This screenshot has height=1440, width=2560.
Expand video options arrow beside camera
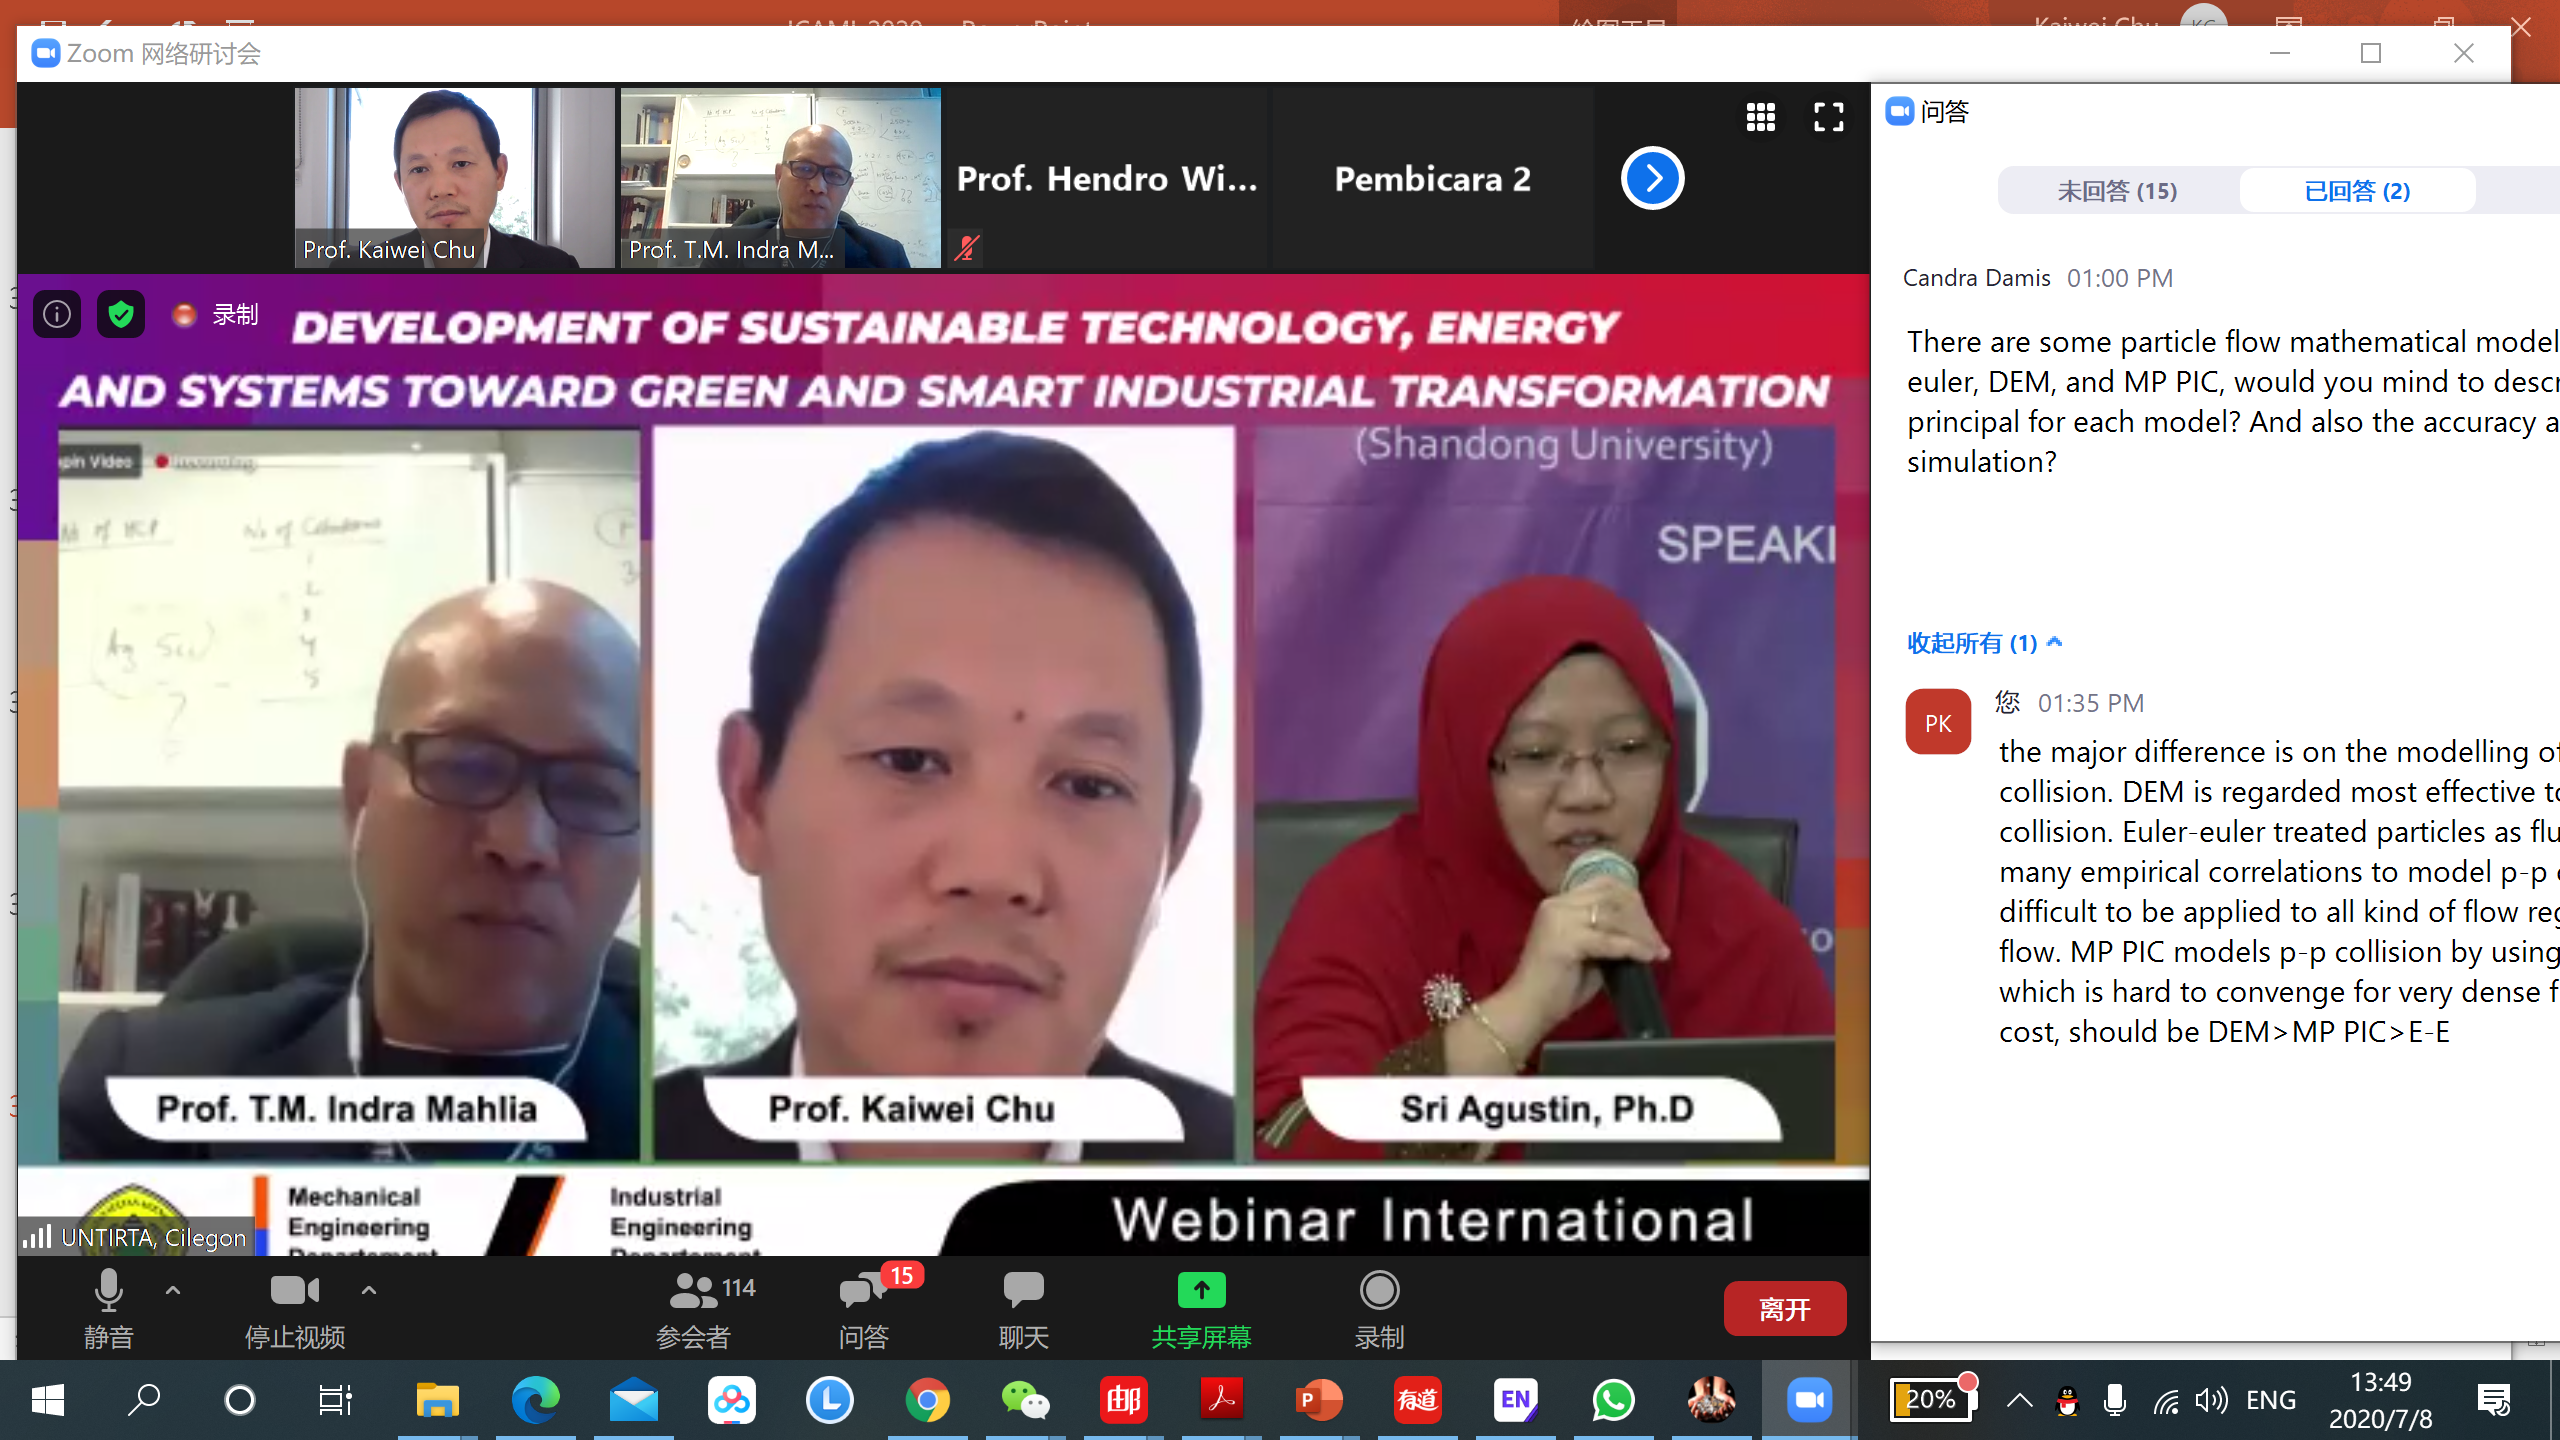pos(369,1290)
